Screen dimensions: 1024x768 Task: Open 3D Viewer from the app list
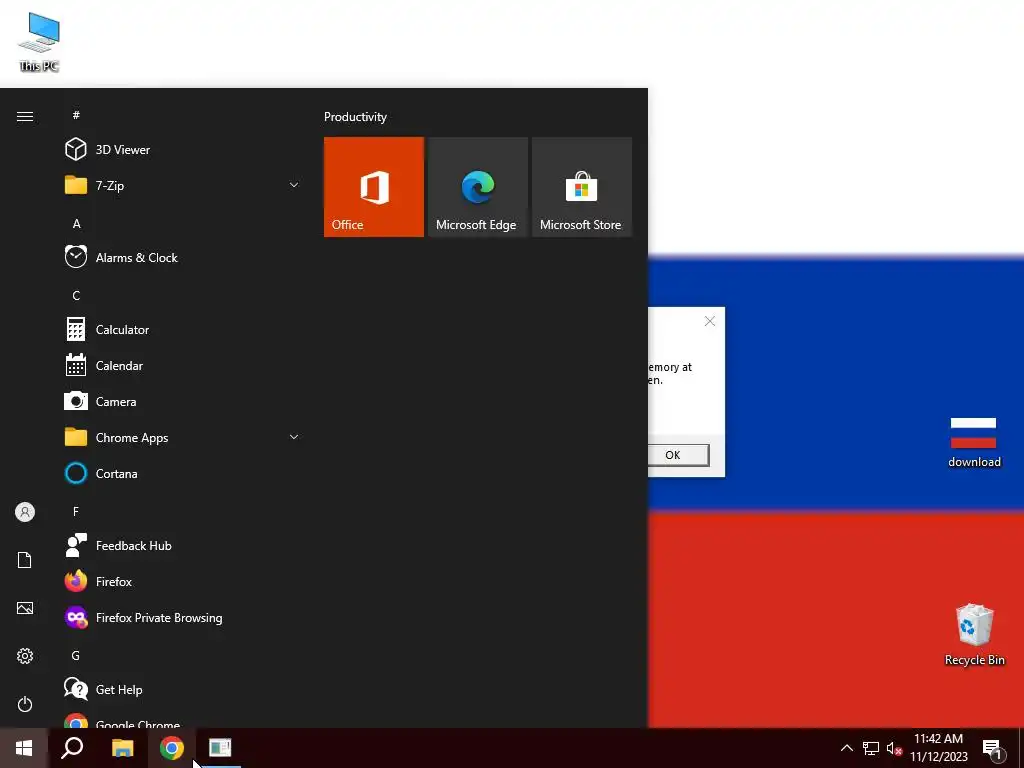[183, 150]
